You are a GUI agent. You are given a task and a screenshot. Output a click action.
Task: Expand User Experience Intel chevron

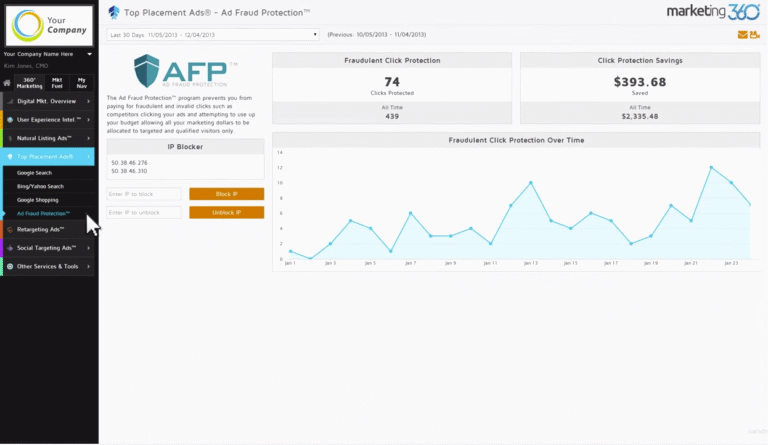89,120
